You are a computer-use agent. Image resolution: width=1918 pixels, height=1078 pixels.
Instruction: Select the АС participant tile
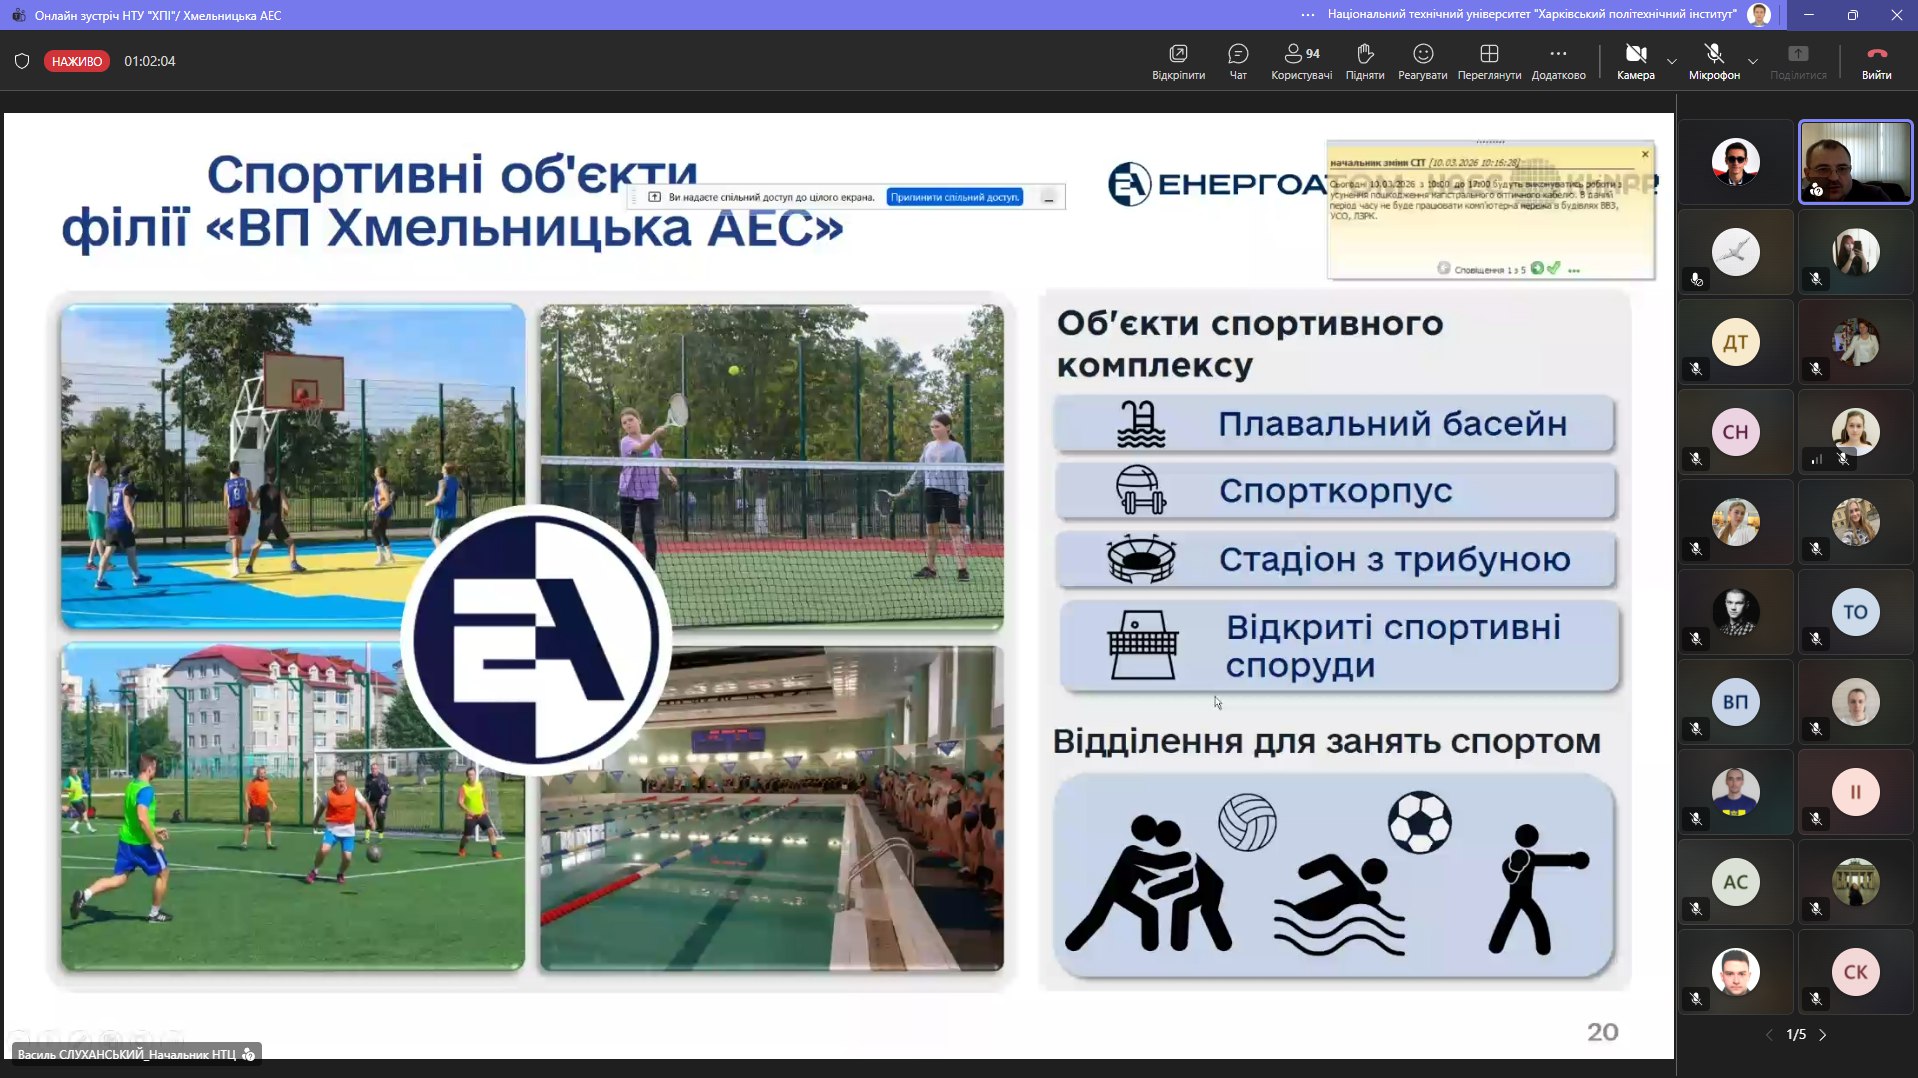click(x=1735, y=882)
